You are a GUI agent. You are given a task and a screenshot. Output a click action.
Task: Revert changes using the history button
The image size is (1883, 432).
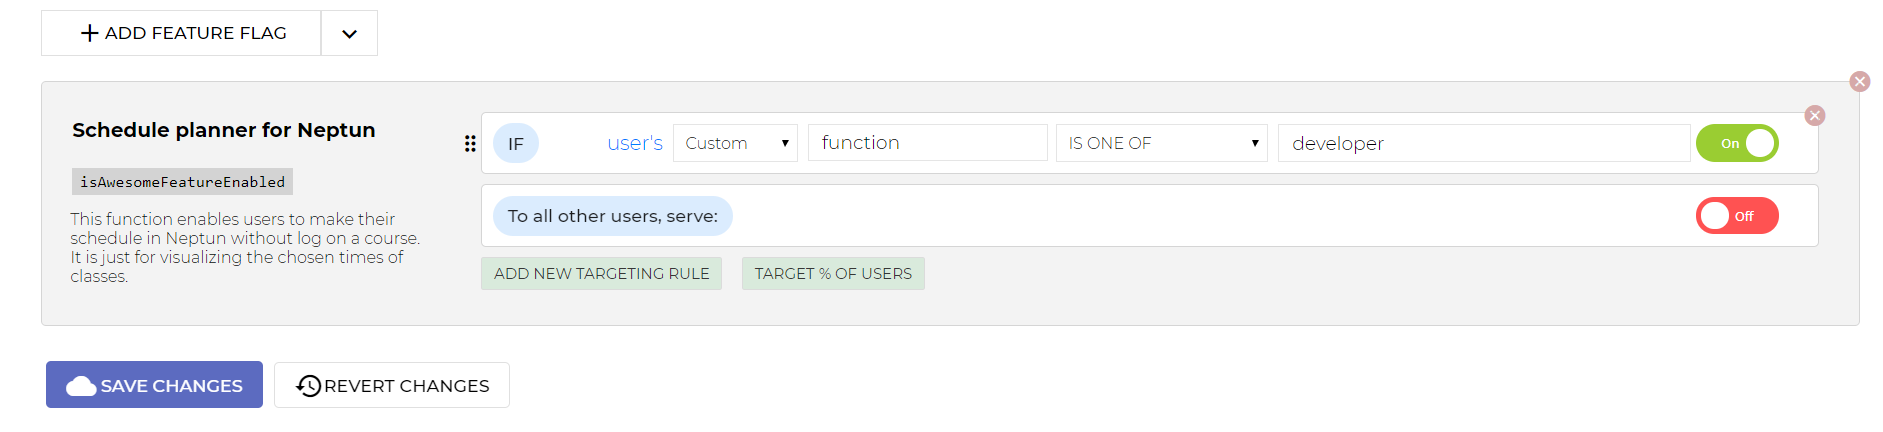(392, 385)
